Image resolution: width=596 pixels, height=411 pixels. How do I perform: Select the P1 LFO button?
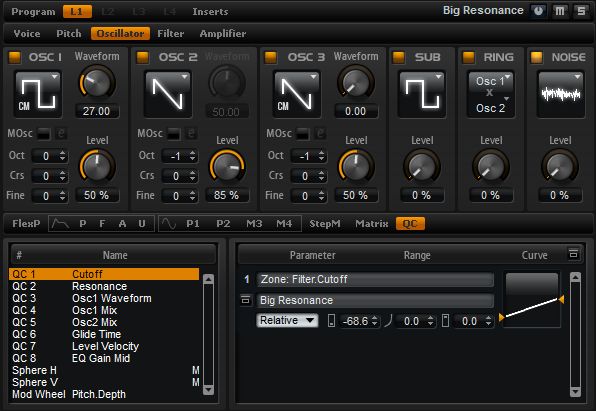click(x=193, y=224)
